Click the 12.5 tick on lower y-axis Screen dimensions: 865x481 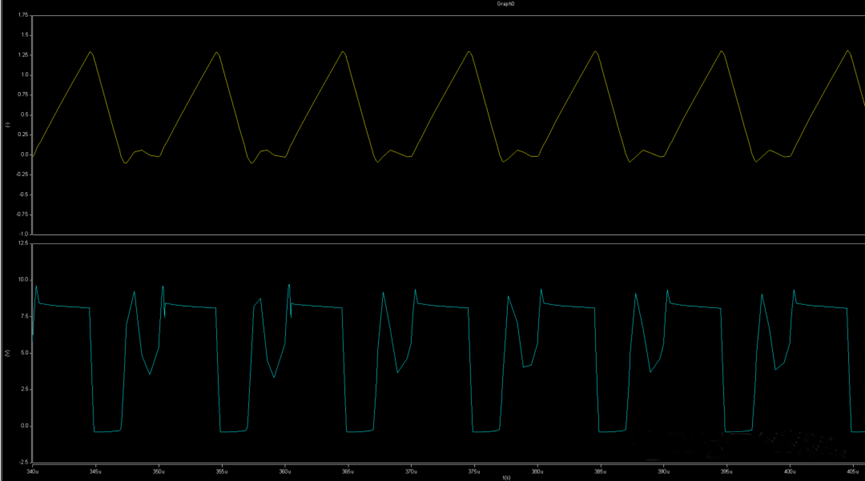pyautogui.click(x=22, y=244)
